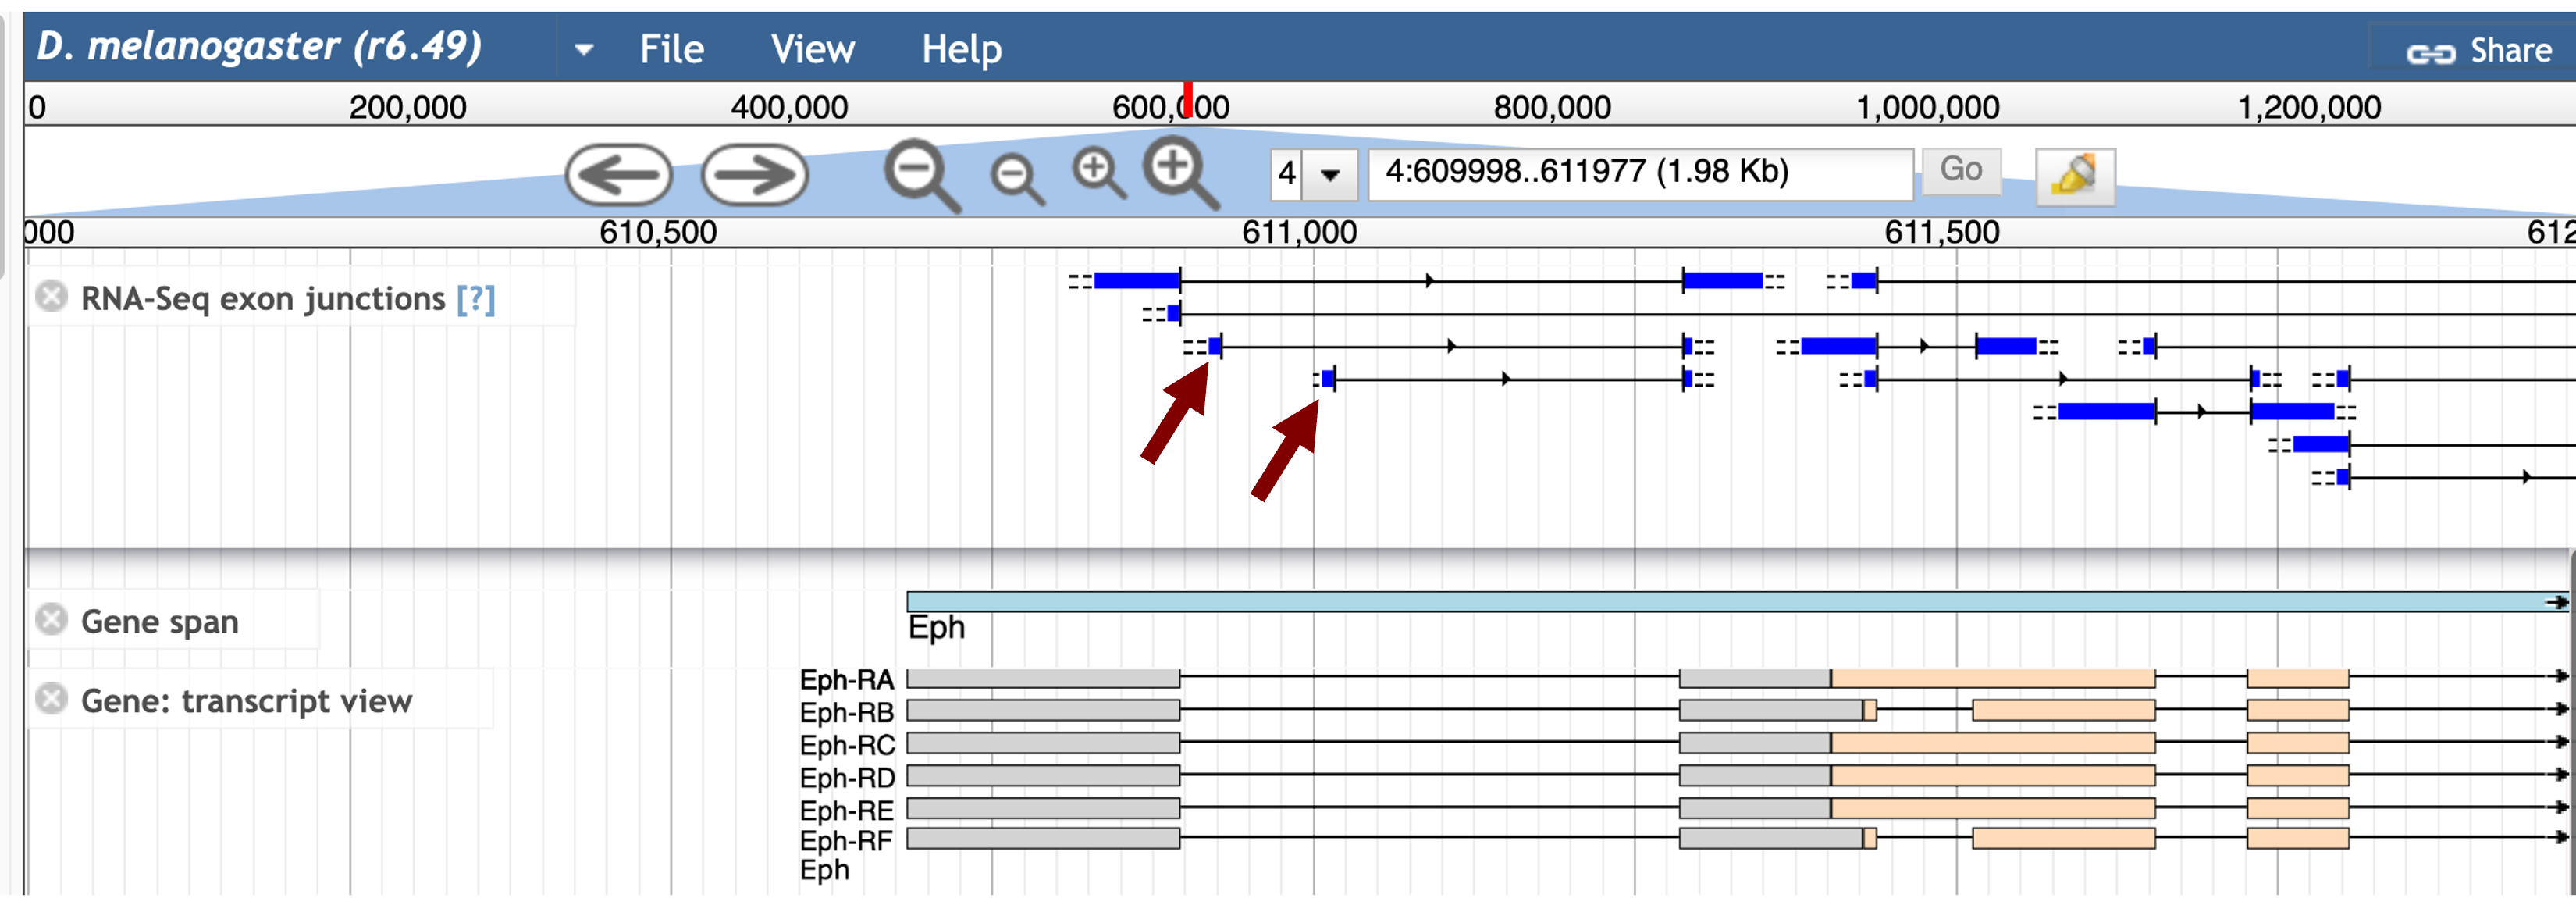Click the 611,500 ruler coordinate
Image resolution: width=2576 pixels, height=898 pixels.
(x=1942, y=232)
